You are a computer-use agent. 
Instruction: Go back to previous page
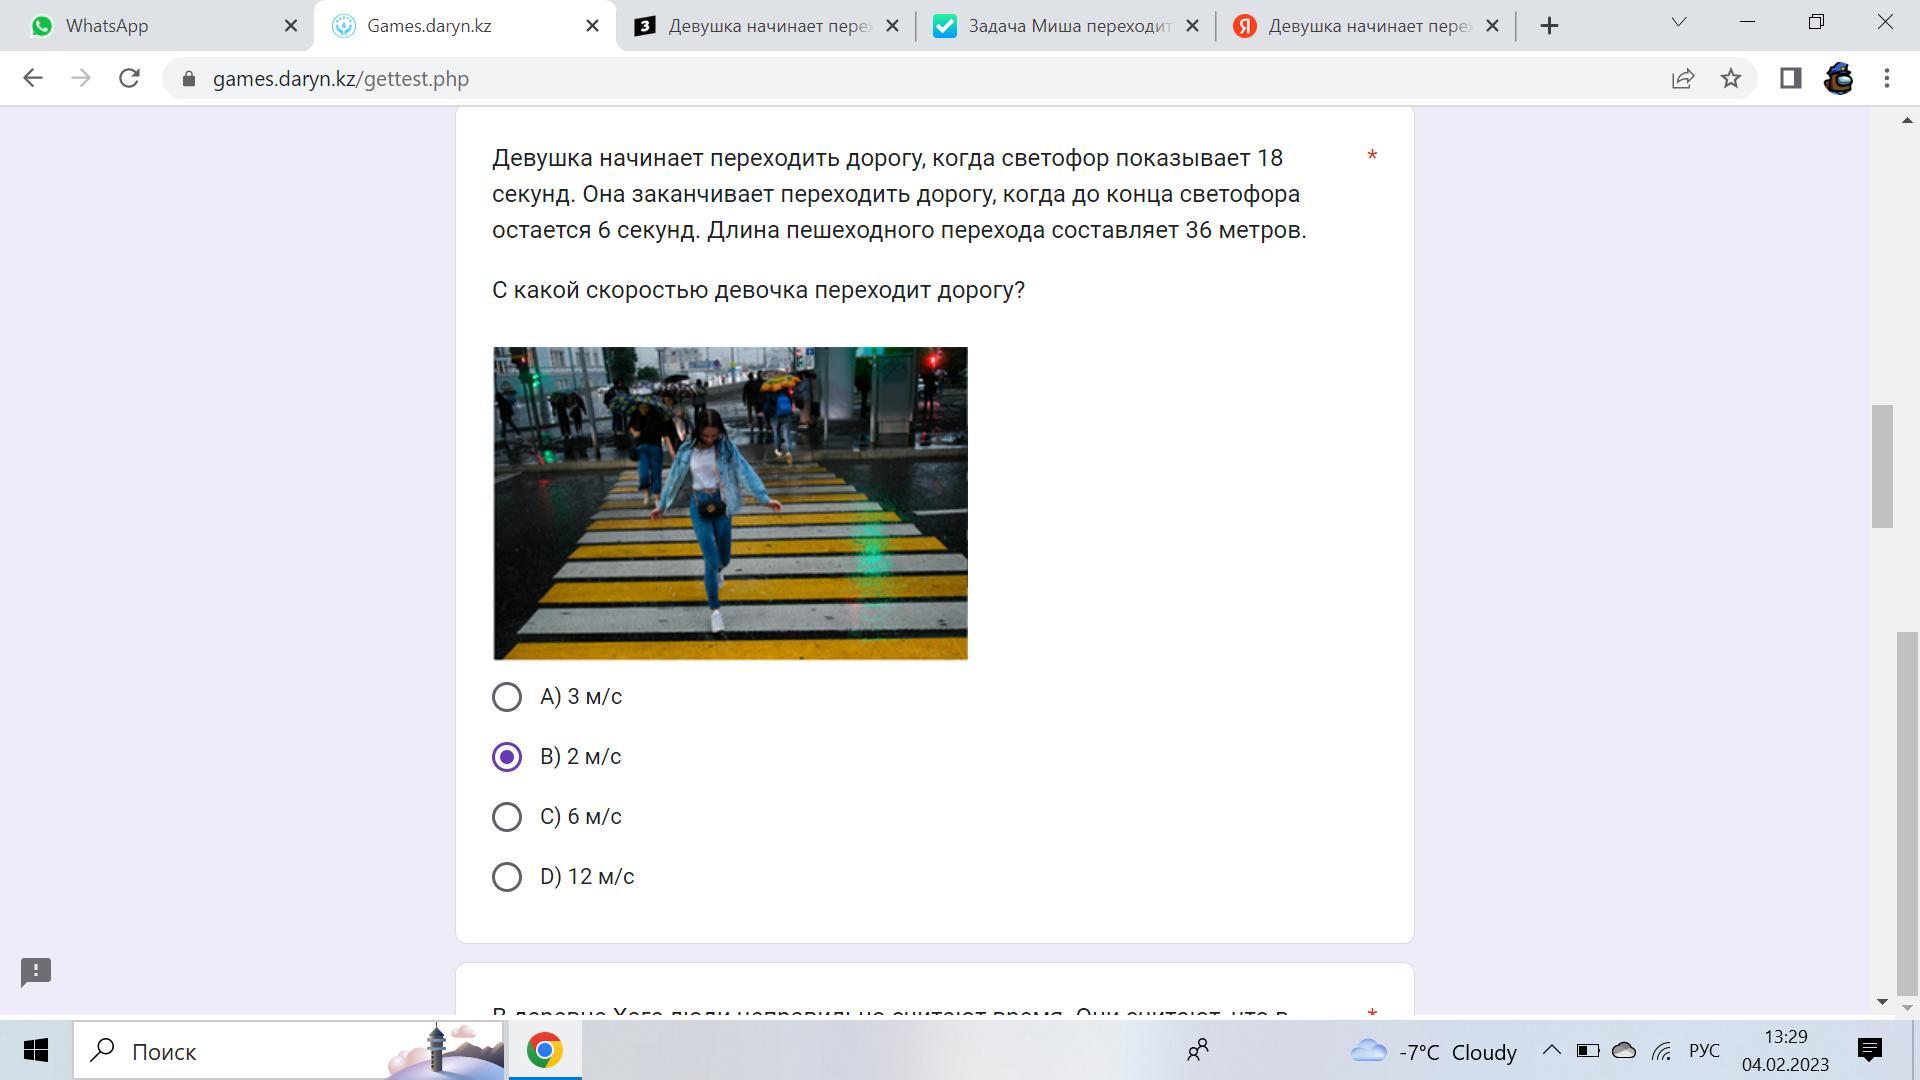pos(33,78)
